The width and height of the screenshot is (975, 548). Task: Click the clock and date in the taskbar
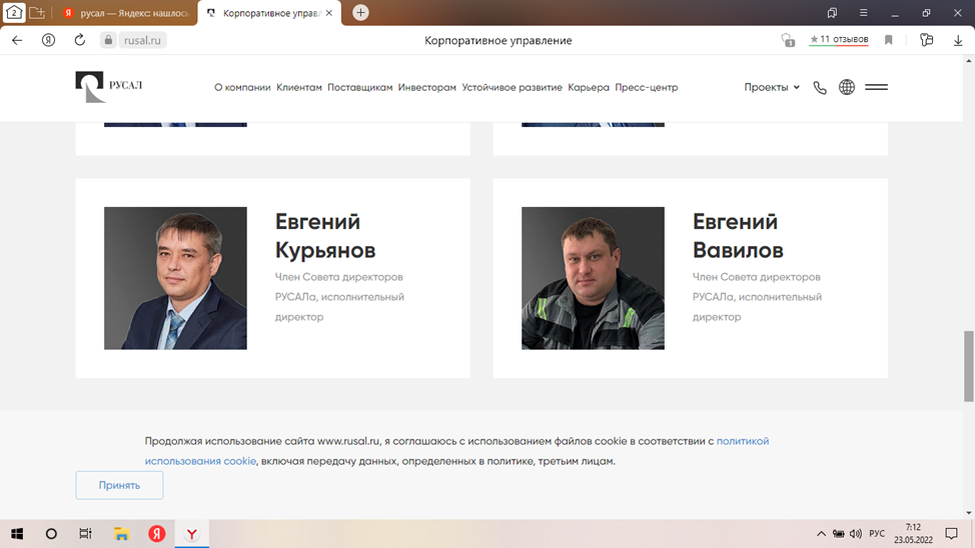click(x=913, y=534)
